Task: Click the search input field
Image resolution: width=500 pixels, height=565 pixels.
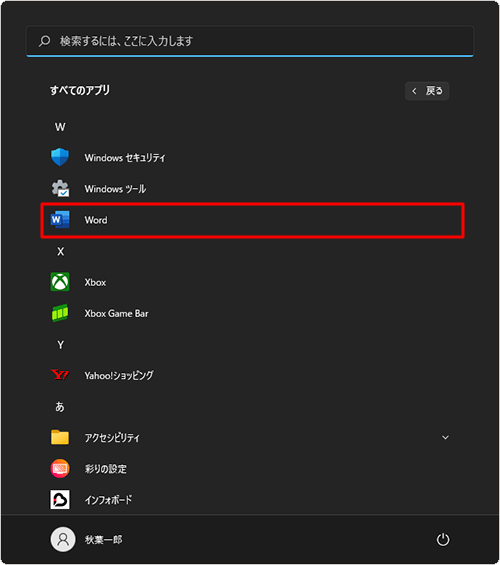Action: click(x=250, y=41)
